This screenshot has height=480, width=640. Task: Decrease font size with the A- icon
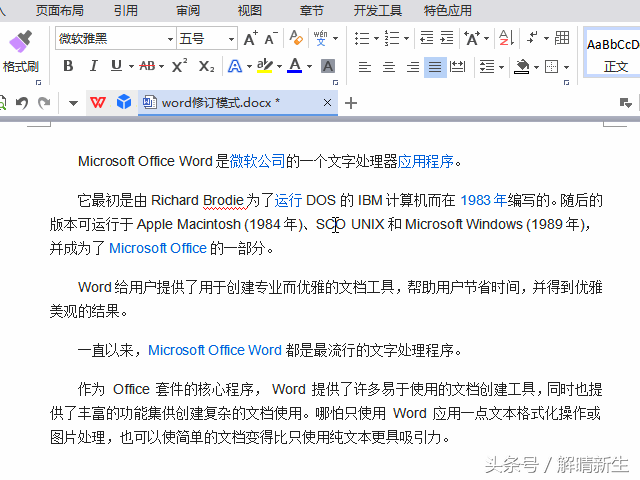pyautogui.click(x=271, y=38)
